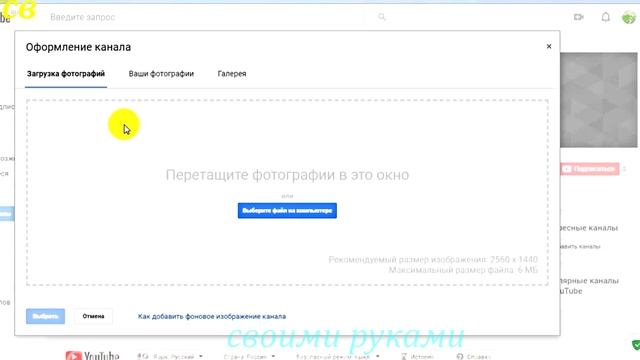Open Справка link in footer
The width and height of the screenshot is (640, 360).
tap(473, 356)
